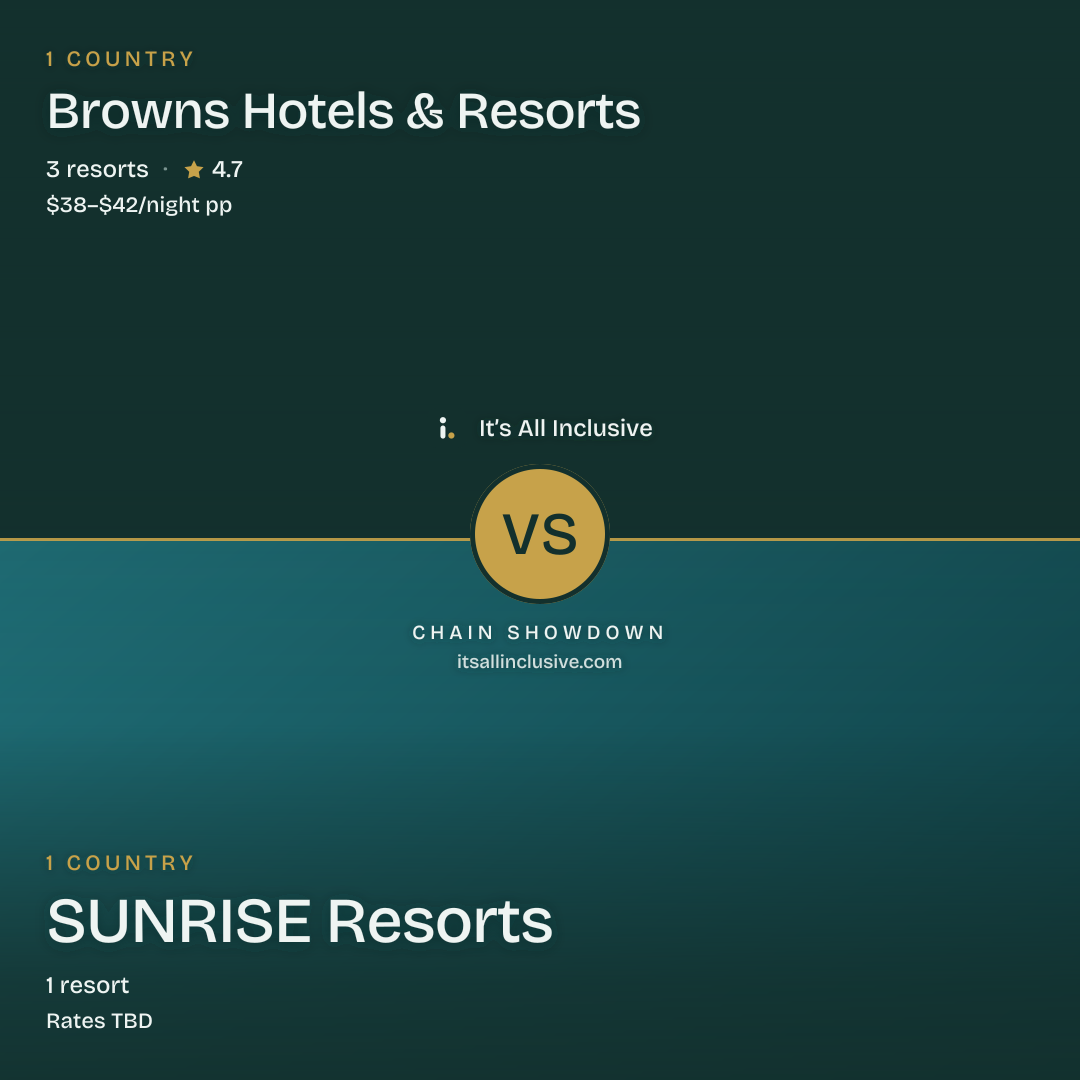
Task: Click the gold VS circle badge
Action: (x=540, y=534)
